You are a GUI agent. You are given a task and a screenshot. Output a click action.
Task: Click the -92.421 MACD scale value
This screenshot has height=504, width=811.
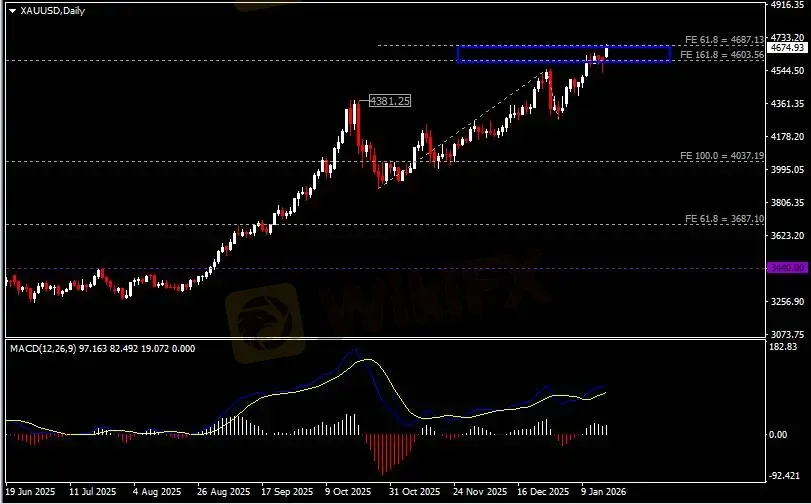tap(785, 476)
